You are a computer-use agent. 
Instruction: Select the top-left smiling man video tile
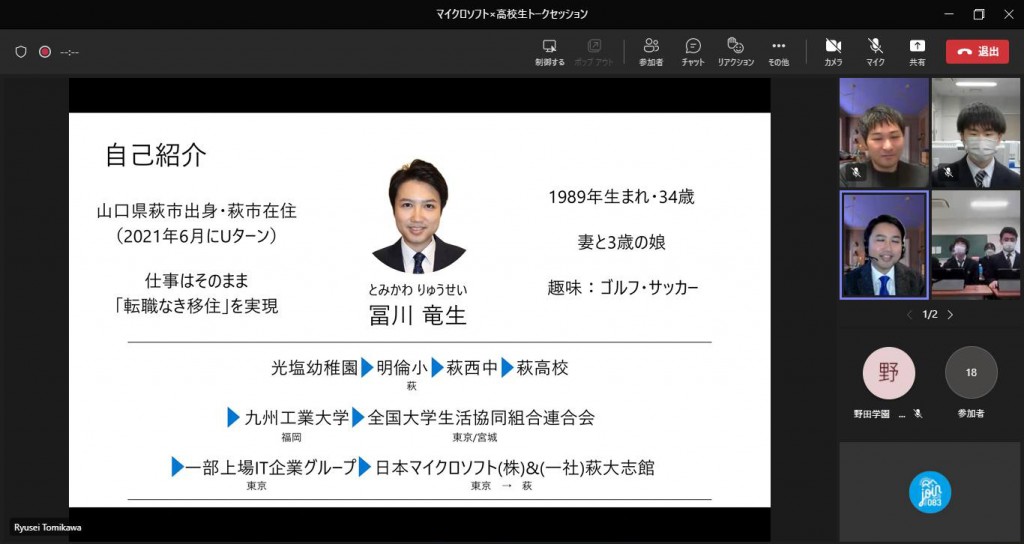coord(884,133)
